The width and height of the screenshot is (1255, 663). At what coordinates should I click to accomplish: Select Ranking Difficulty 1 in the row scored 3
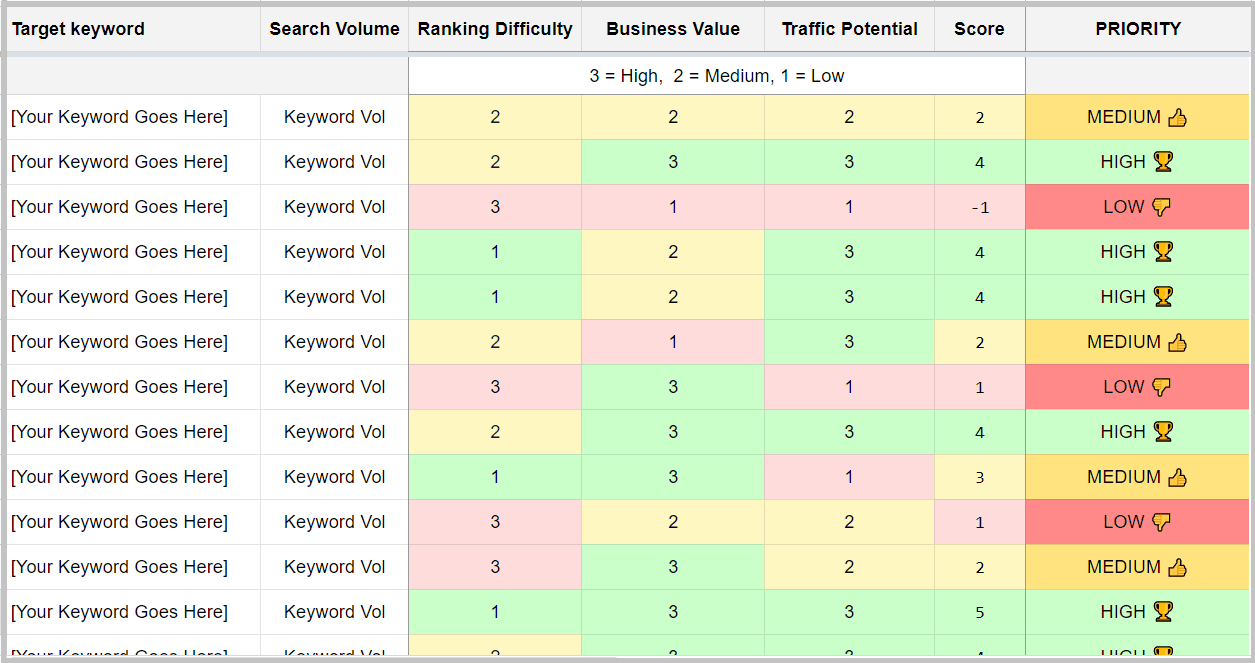(x=495, y=477)
